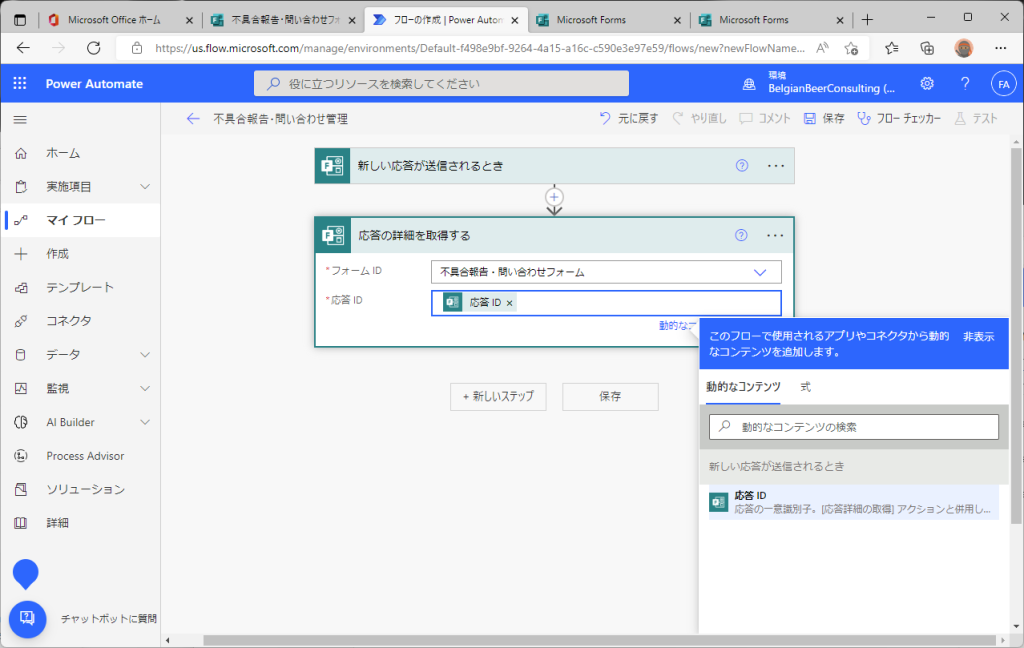The image size is (1024, 648).
Task: Close the first Microsoft Forms browser tab
Action: (x=677, y=20)
